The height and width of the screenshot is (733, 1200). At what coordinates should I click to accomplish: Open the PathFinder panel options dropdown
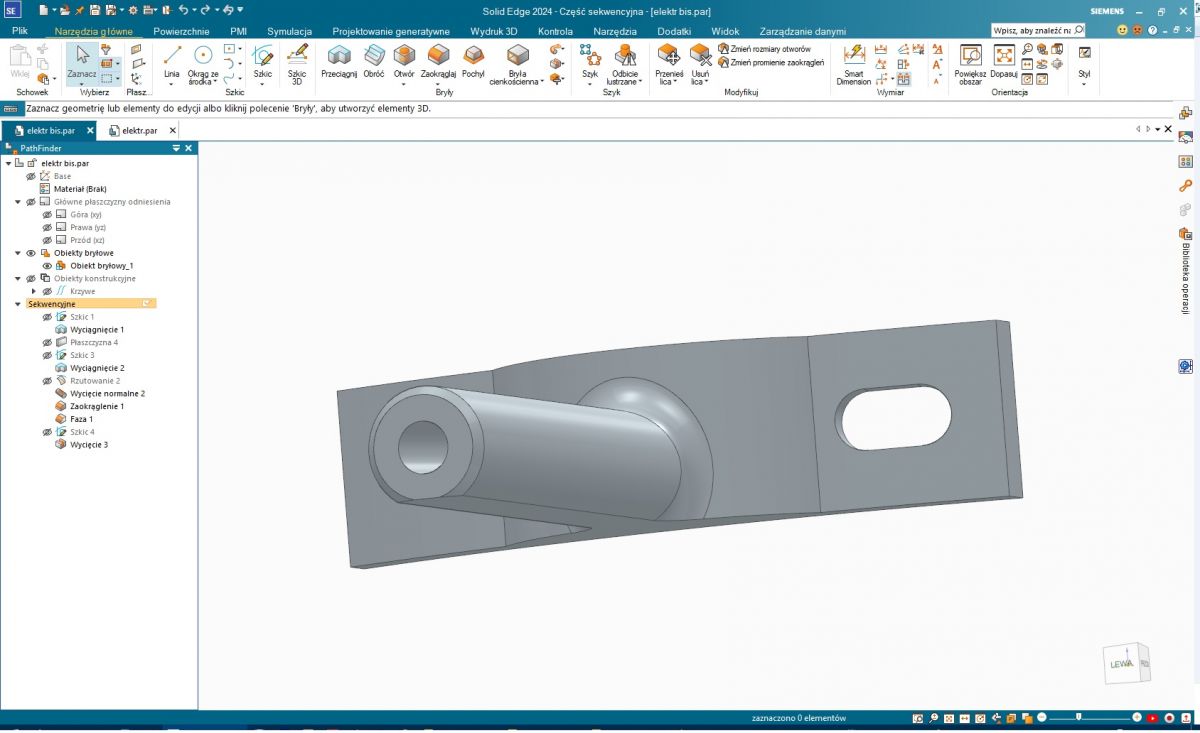(176, 148)
